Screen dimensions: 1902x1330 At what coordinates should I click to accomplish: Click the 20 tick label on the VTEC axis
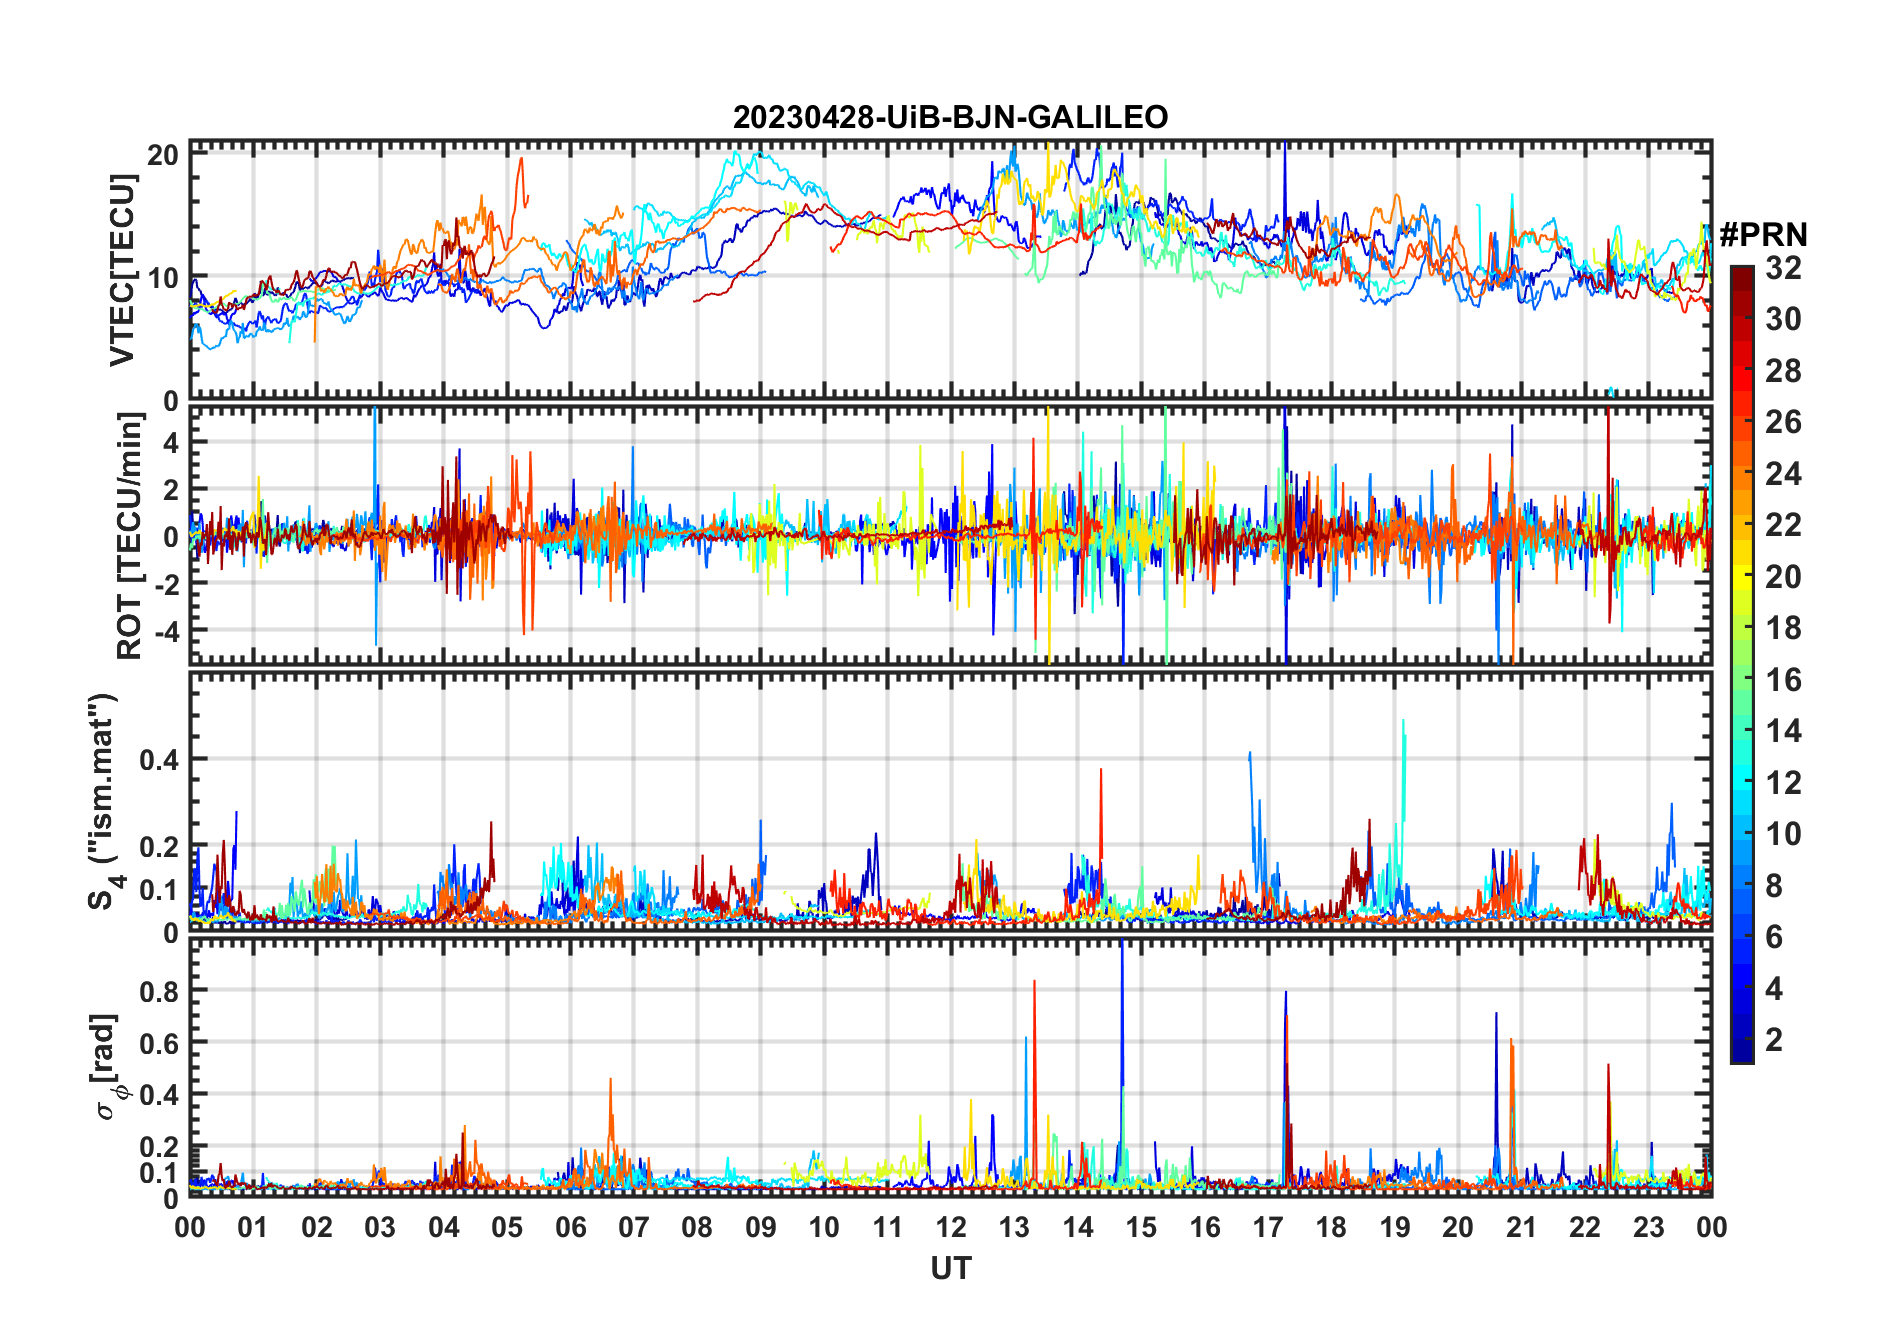(x=164, y=155)
